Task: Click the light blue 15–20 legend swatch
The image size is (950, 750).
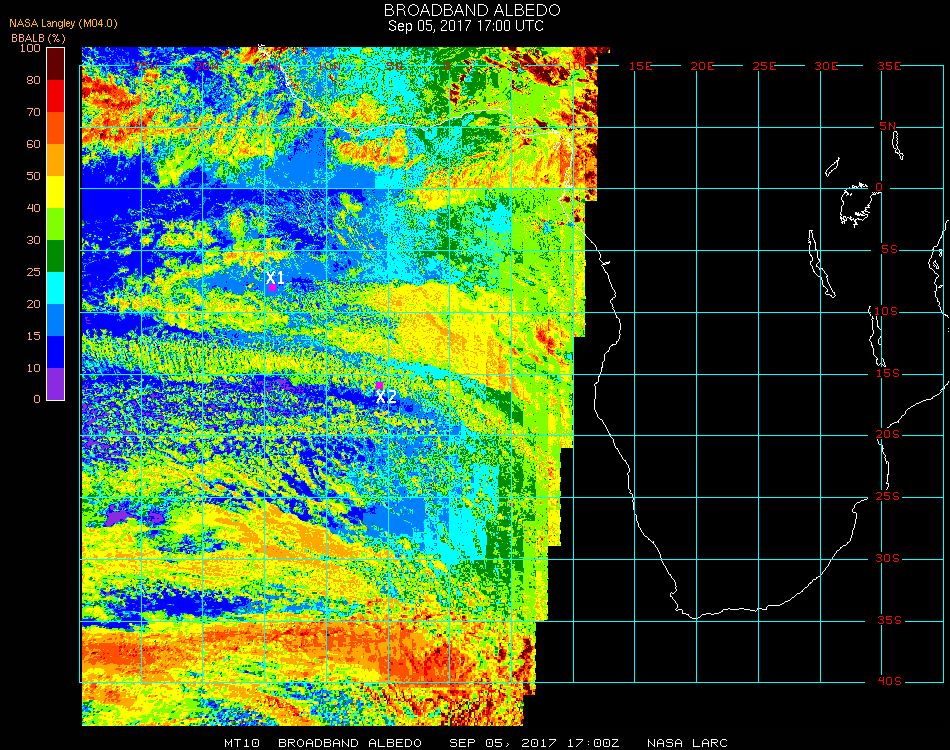Action: click(56, 320)
